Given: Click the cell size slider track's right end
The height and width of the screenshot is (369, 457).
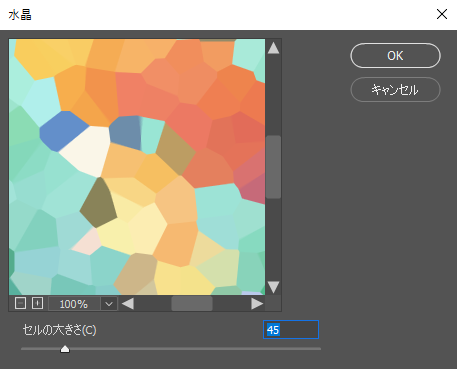Looking at the screenshot, I should point(319,349).
